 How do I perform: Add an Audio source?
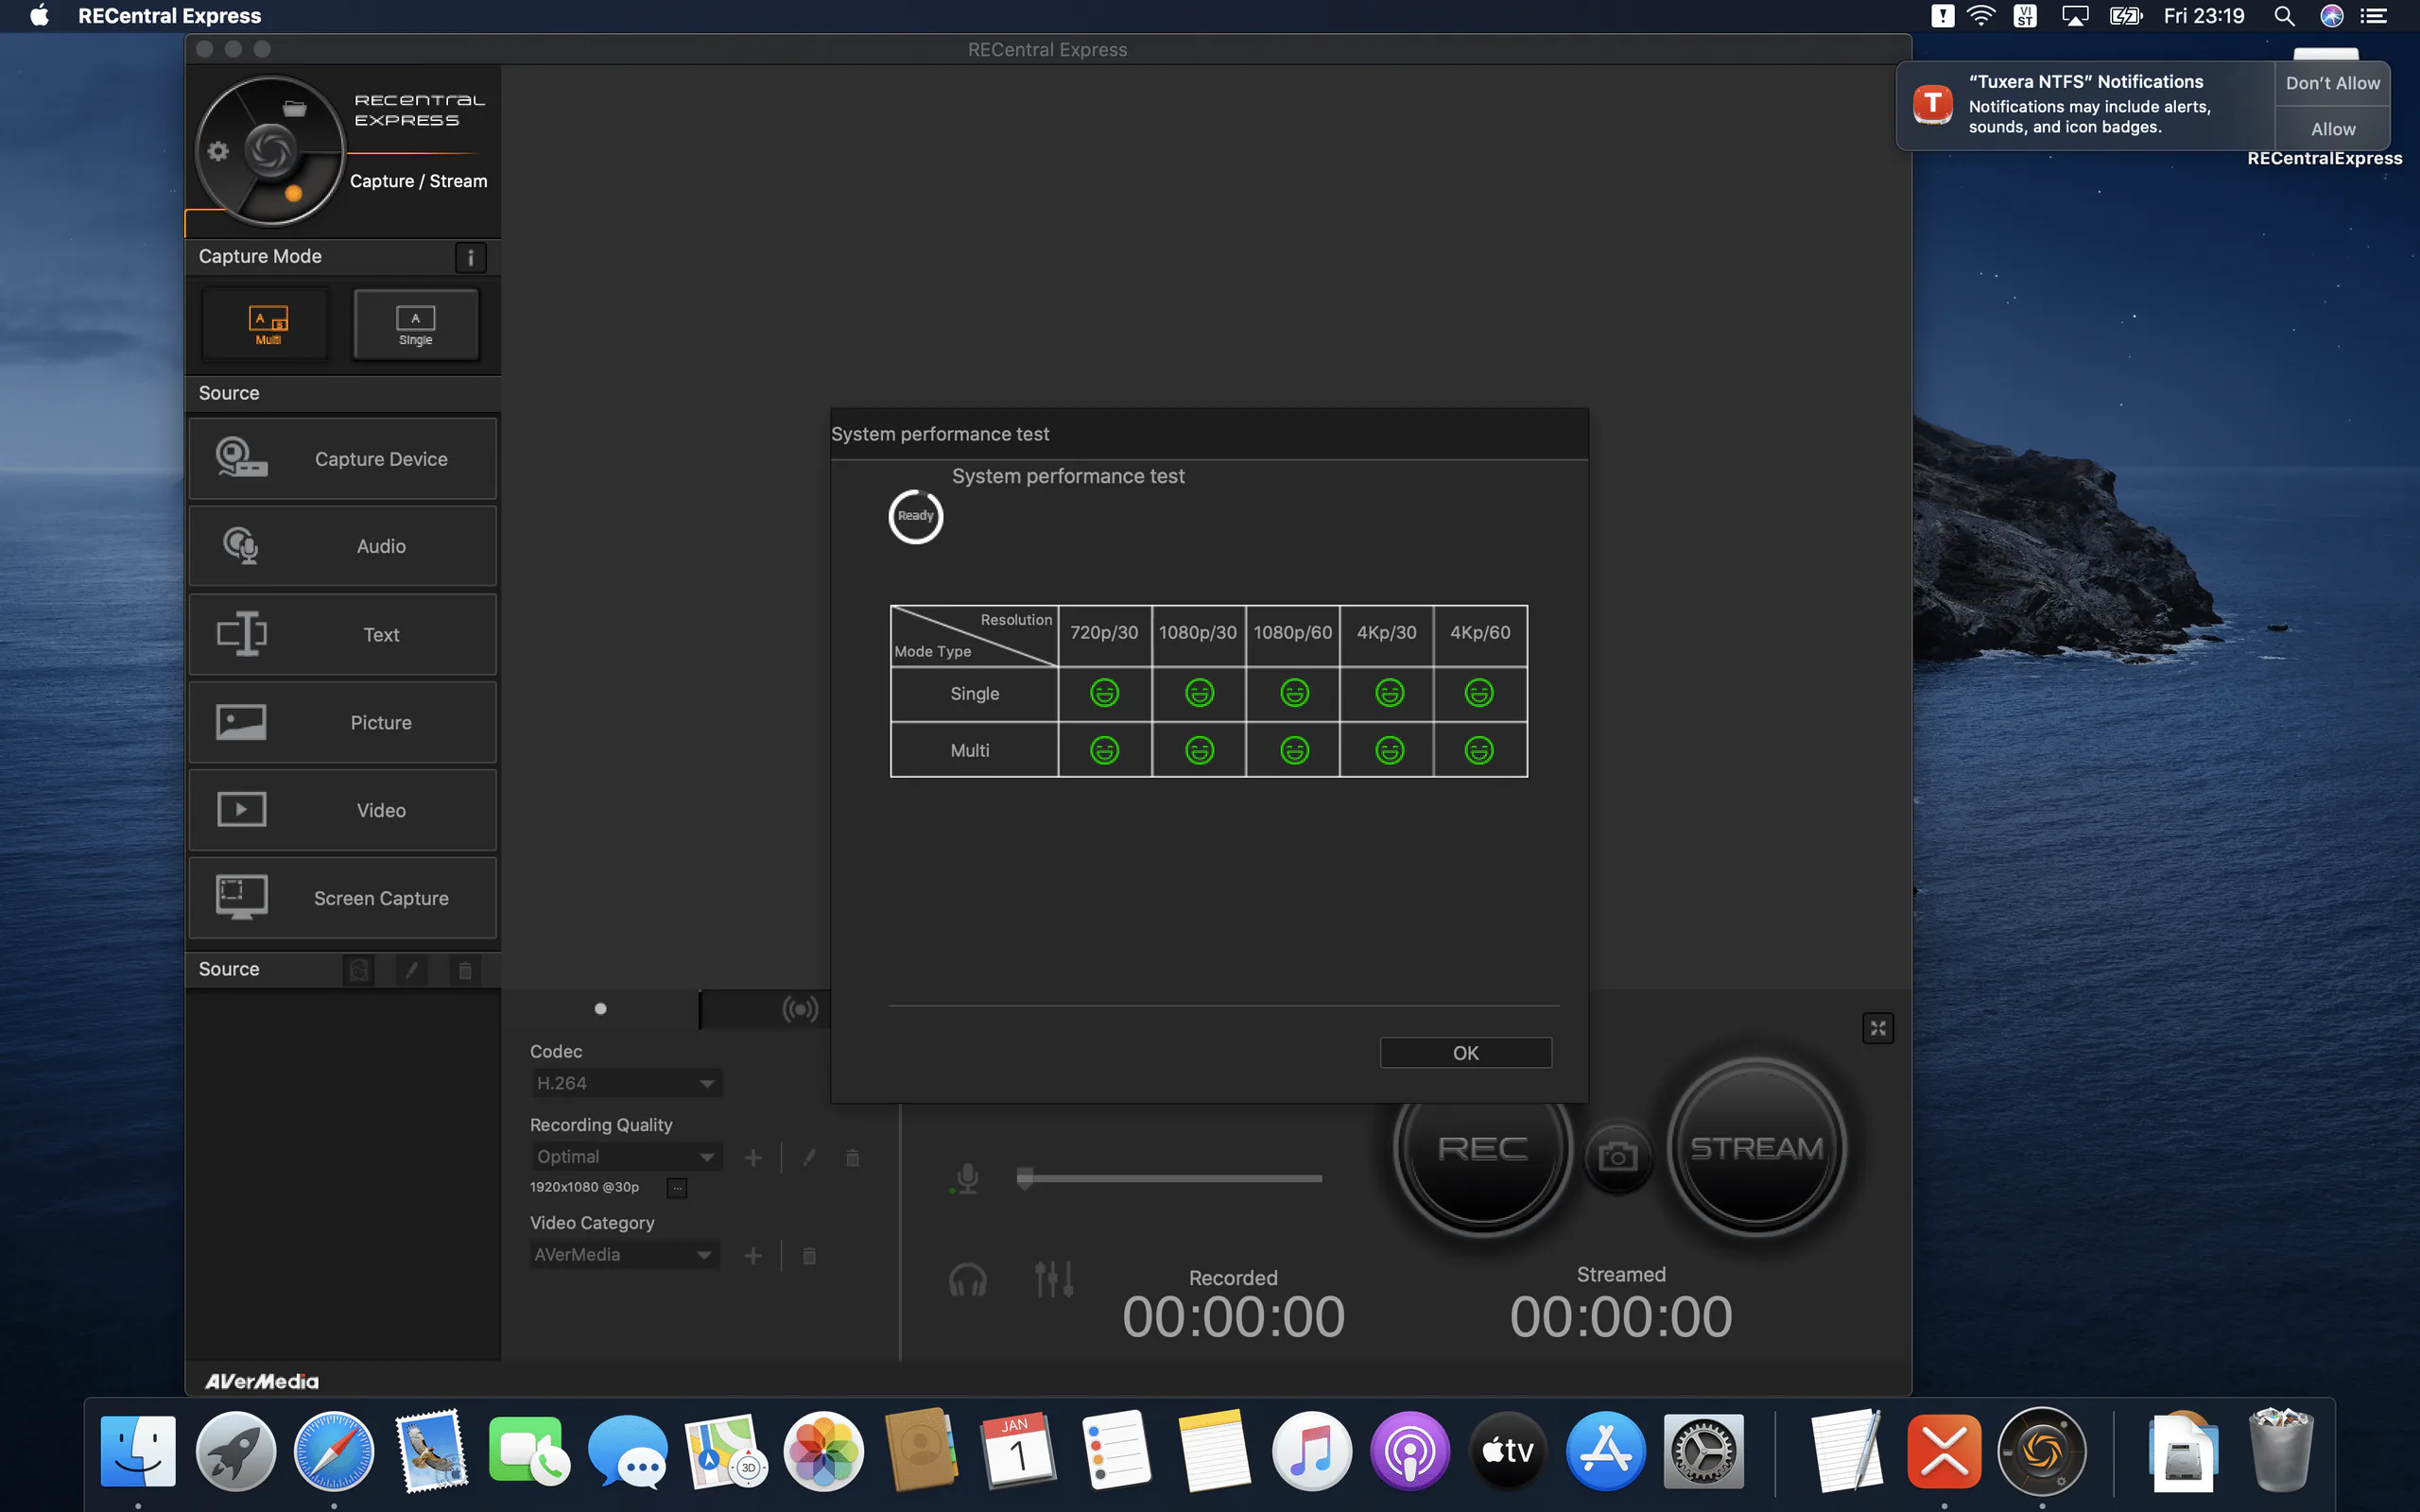(x=342, y=546)
